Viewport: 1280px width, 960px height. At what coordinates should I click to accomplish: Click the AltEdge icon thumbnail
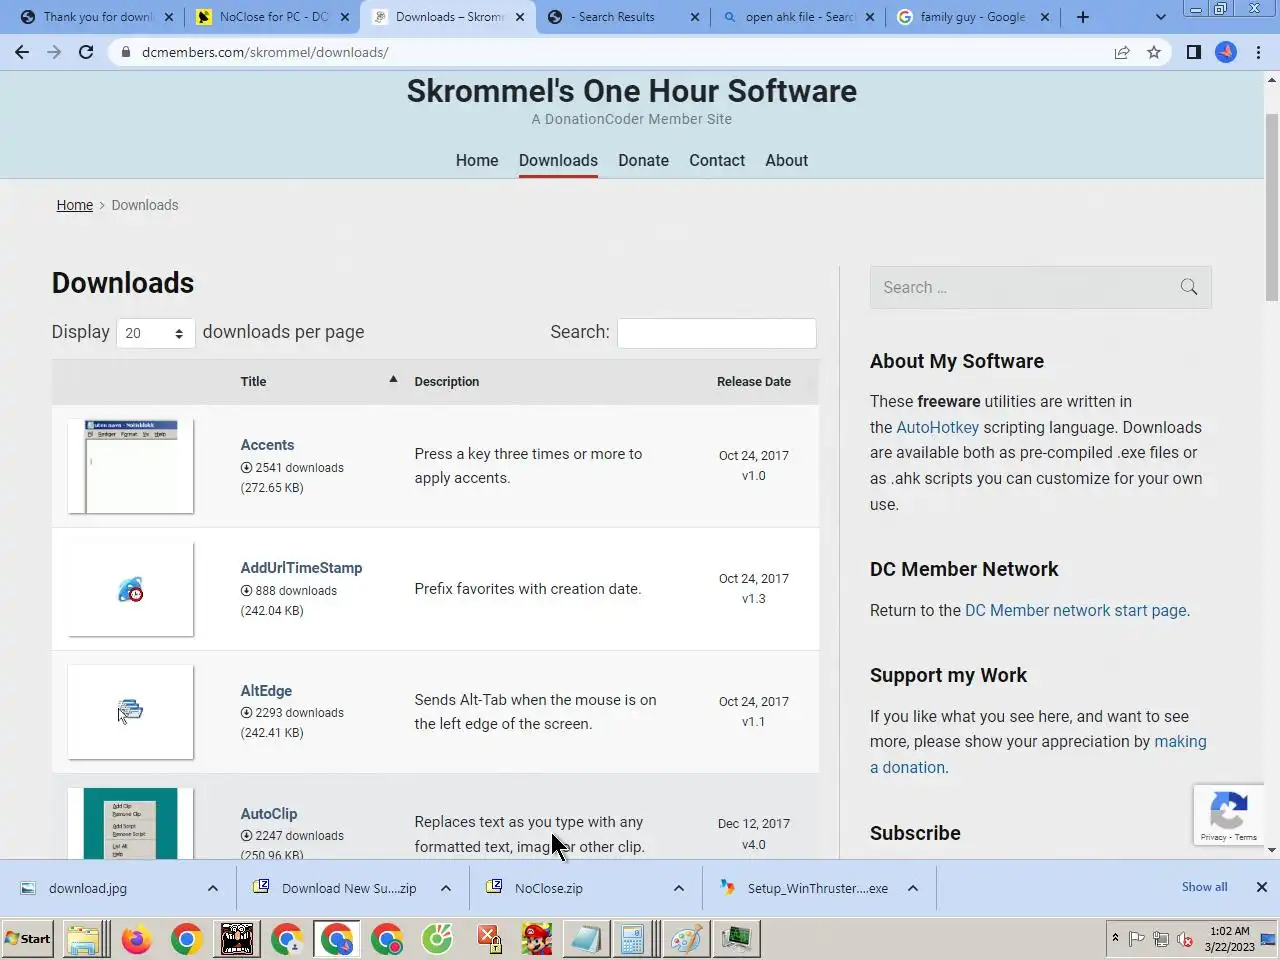pos(131,712)
